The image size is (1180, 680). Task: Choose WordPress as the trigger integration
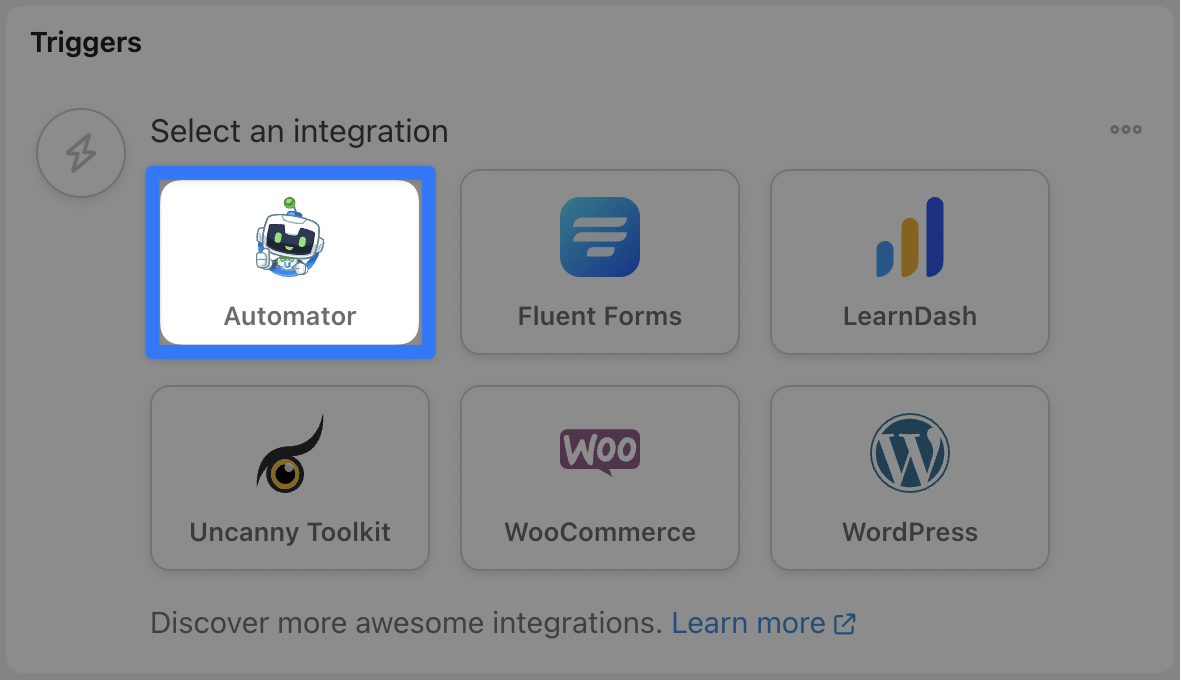click(909, 478)
